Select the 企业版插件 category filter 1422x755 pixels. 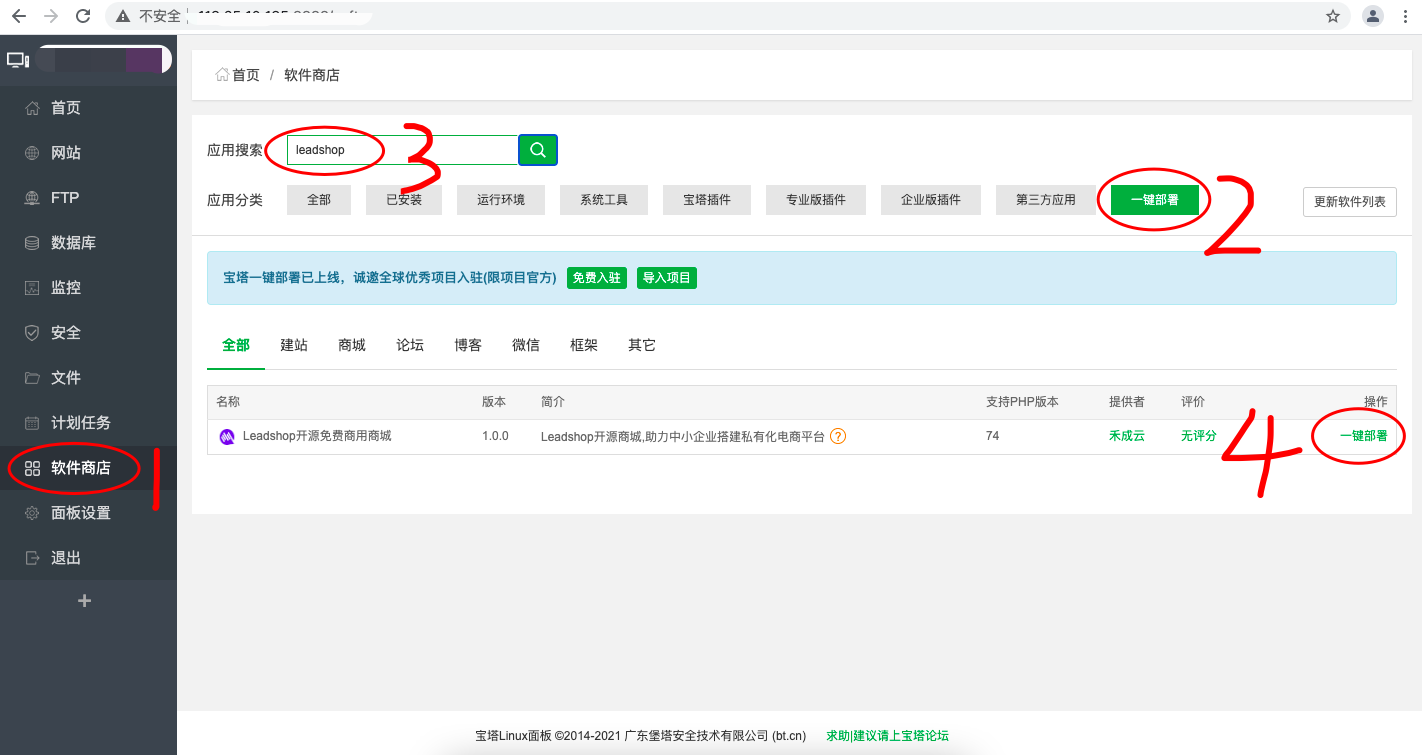tap(931, 200)
